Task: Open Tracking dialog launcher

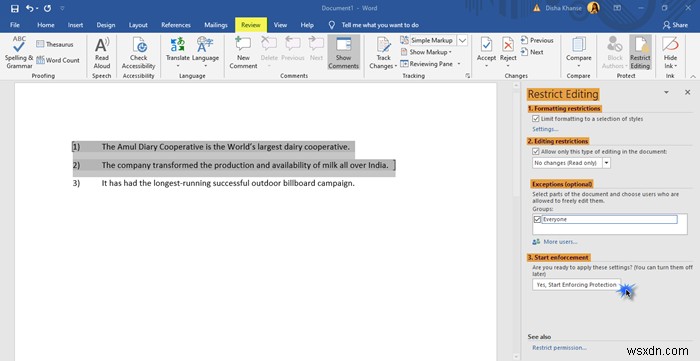Action: (467, 76)
